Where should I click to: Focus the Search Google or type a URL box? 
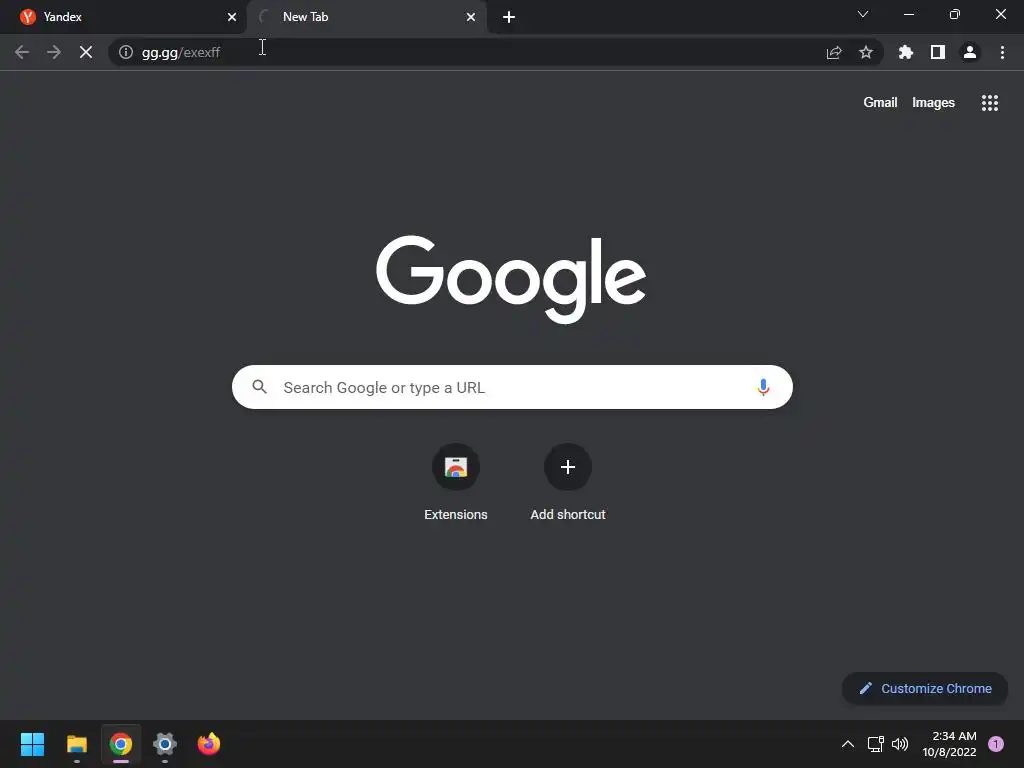pyautogui.click(x=512, y=387)
